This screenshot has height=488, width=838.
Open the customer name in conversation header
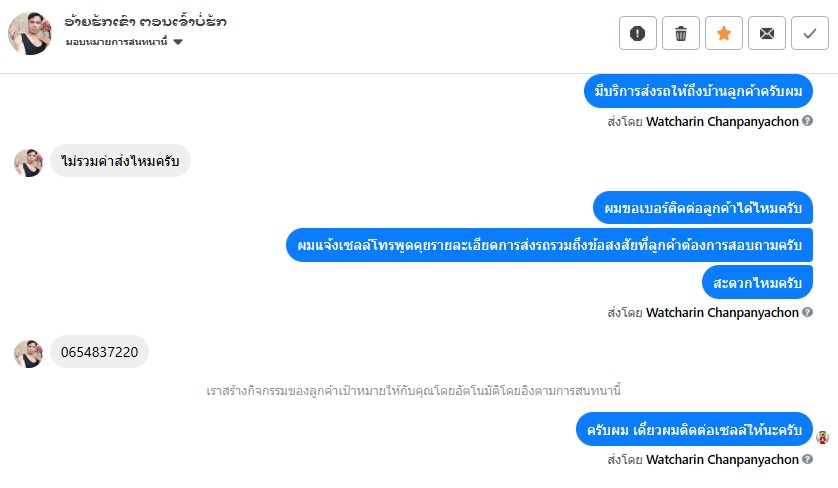click(145, 21)
